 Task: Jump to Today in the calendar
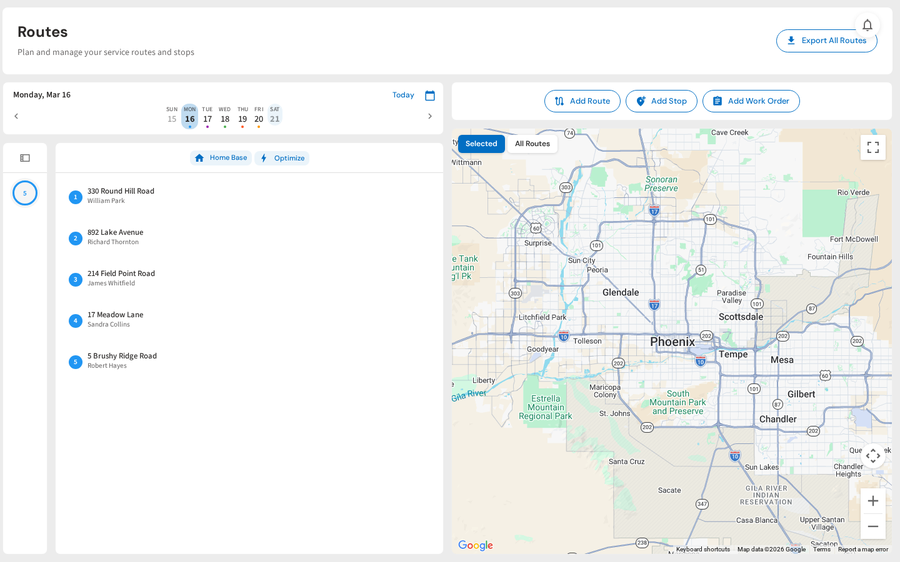(403, 95)
